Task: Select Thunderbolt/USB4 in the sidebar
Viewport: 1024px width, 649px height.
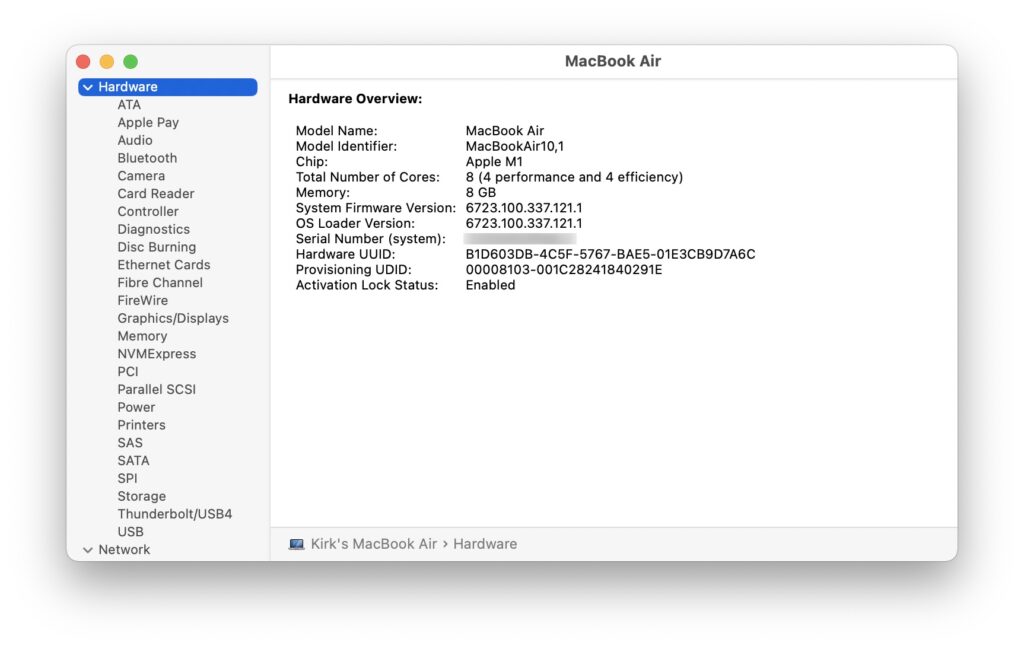Action: pyautogui.click(x=173, y=513)
